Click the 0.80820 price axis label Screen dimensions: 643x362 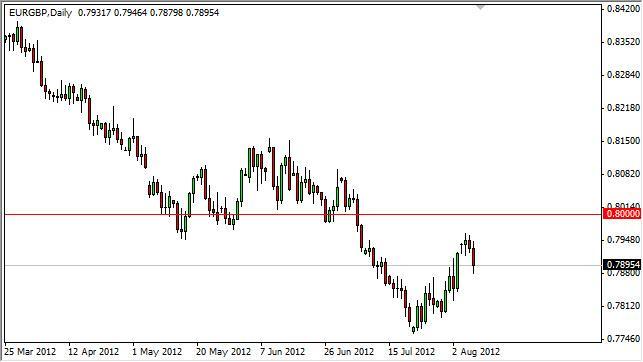click(x=623, y=174)
